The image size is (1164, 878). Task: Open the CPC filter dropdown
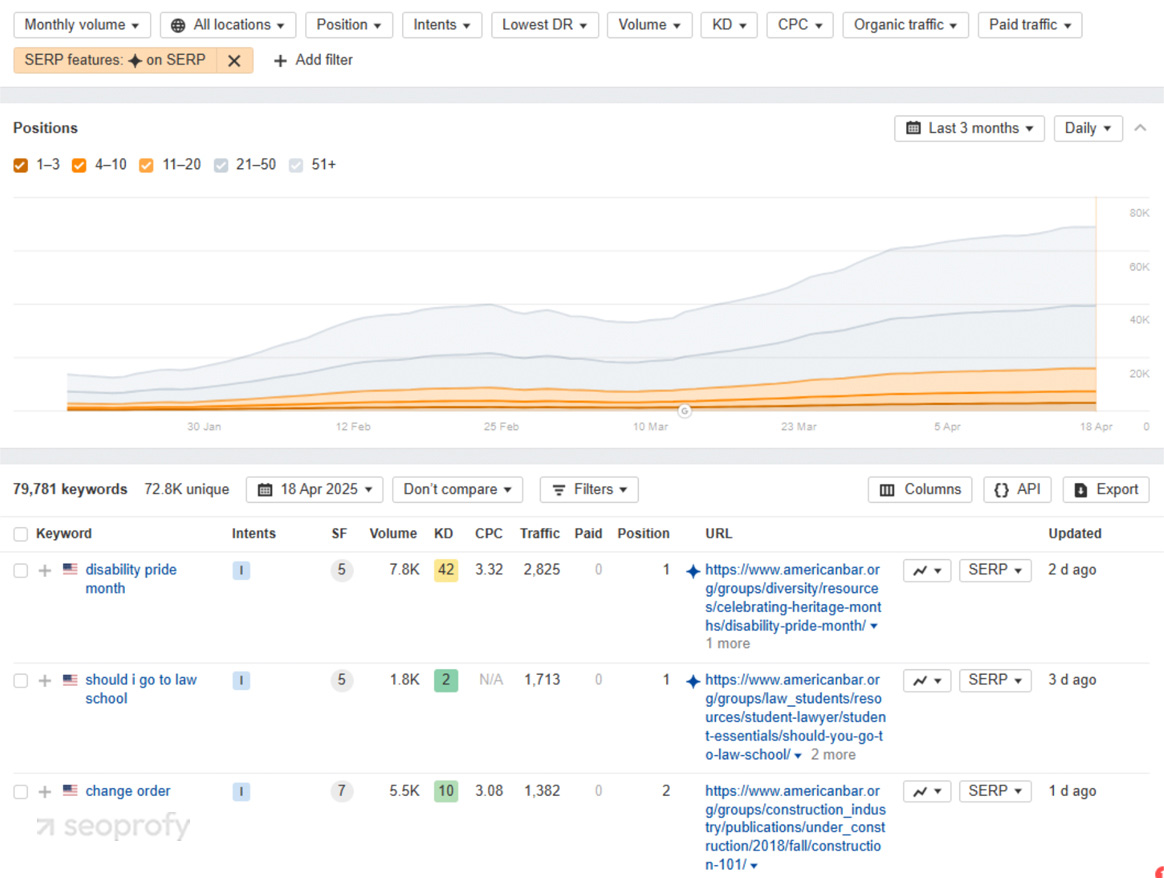coord(800,25)
